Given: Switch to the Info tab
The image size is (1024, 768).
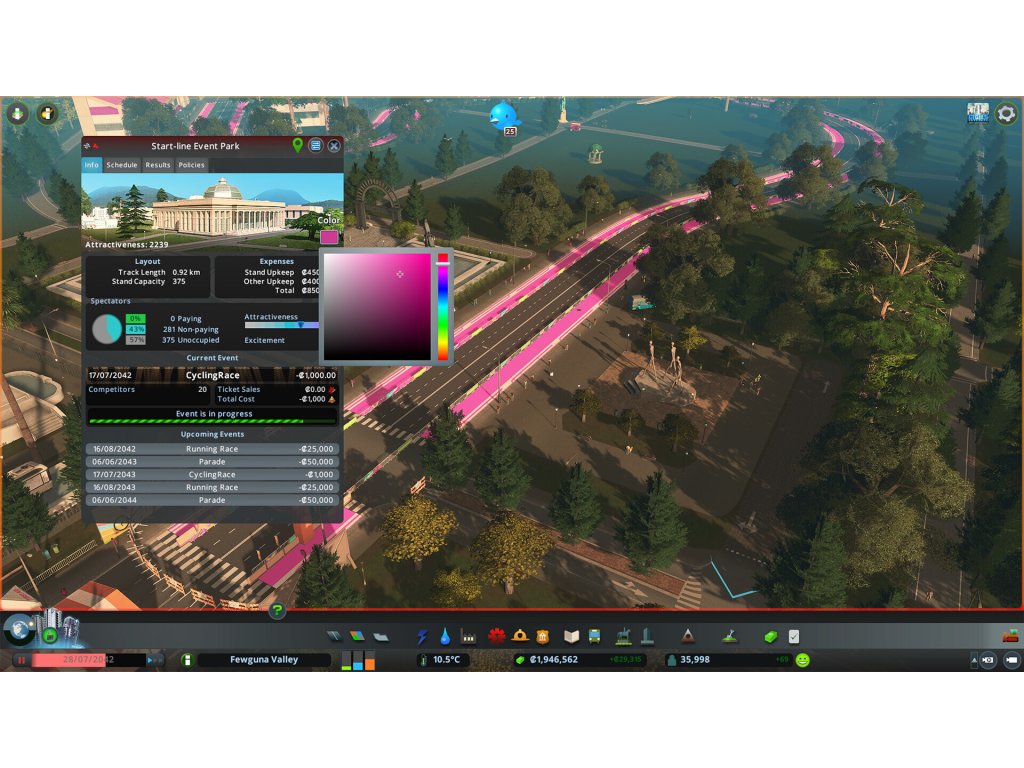Looking at the screenshot, I should [x=91, y=165].
